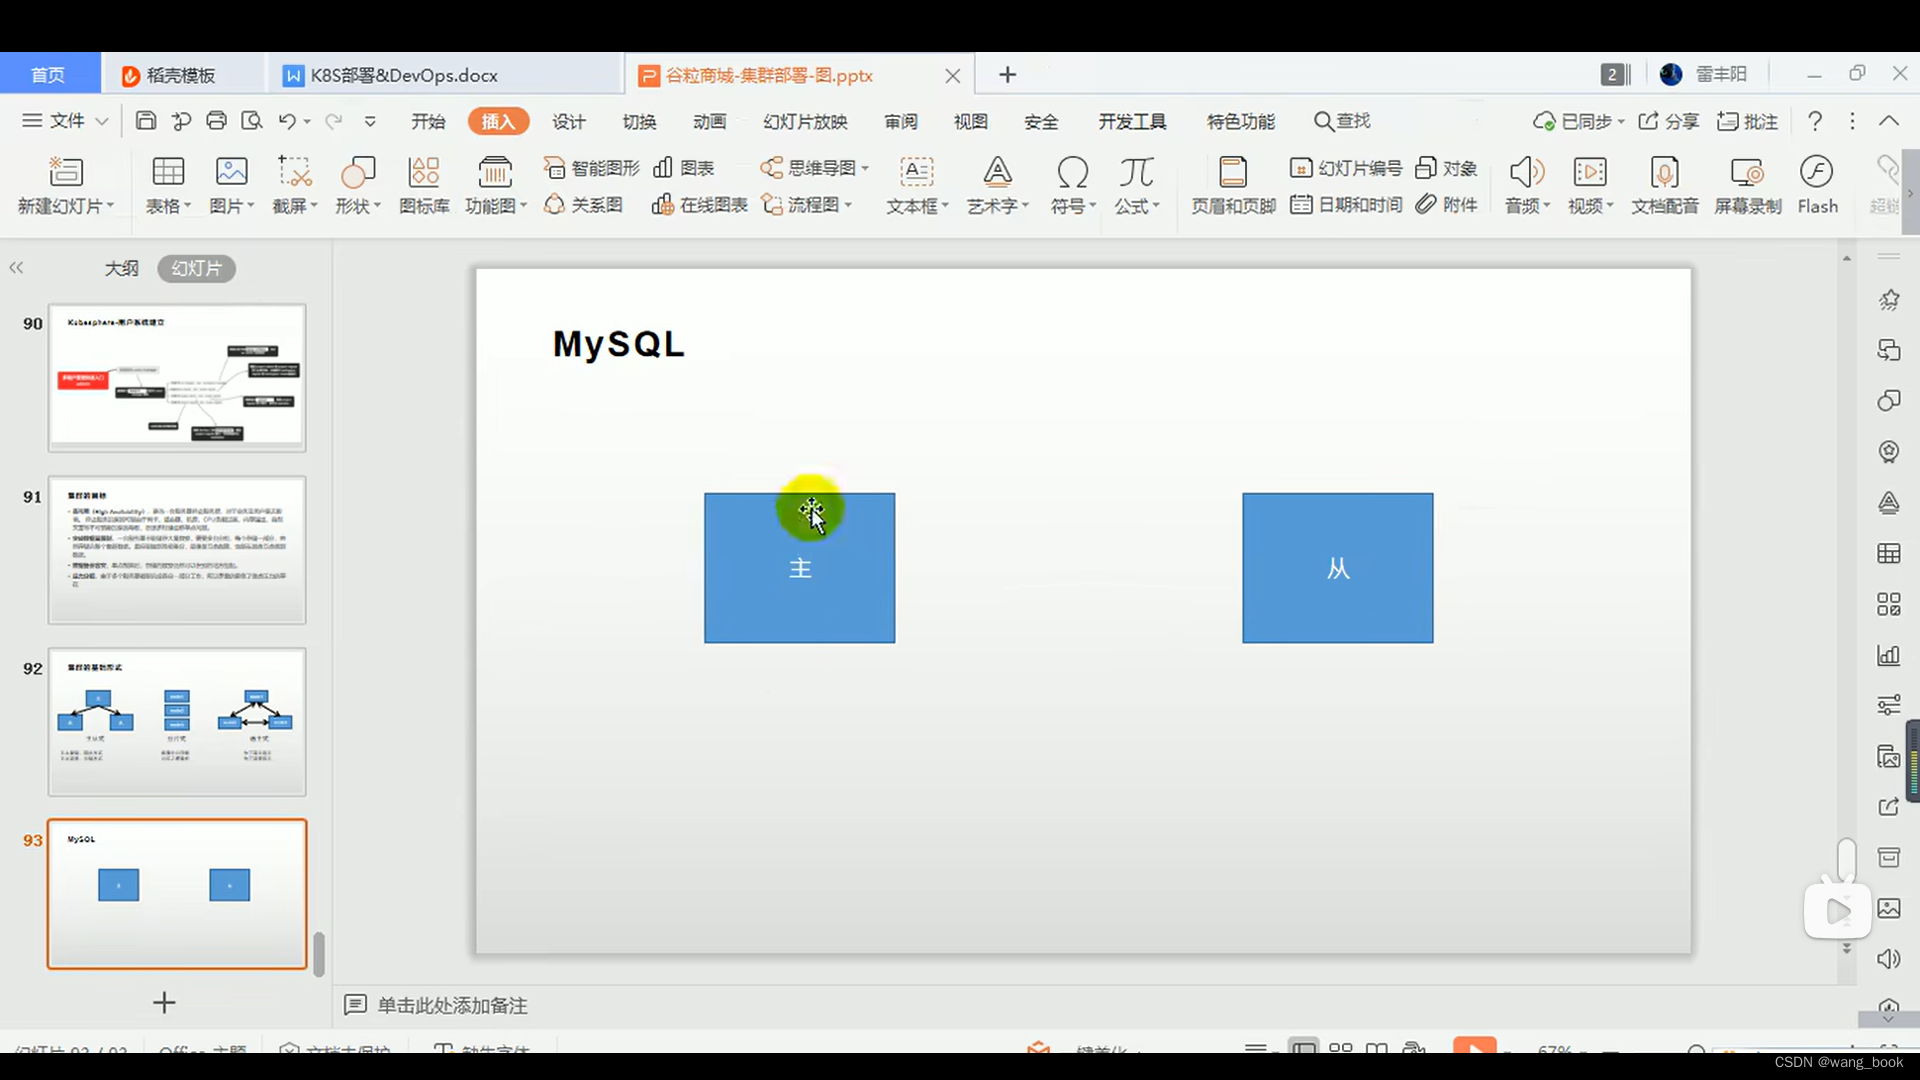The width and height of the screenshot is (1920, 1080).
Task: Open the Review (审阅) ribbon tab
Action: pyautogui.click(x=901, y=121)
